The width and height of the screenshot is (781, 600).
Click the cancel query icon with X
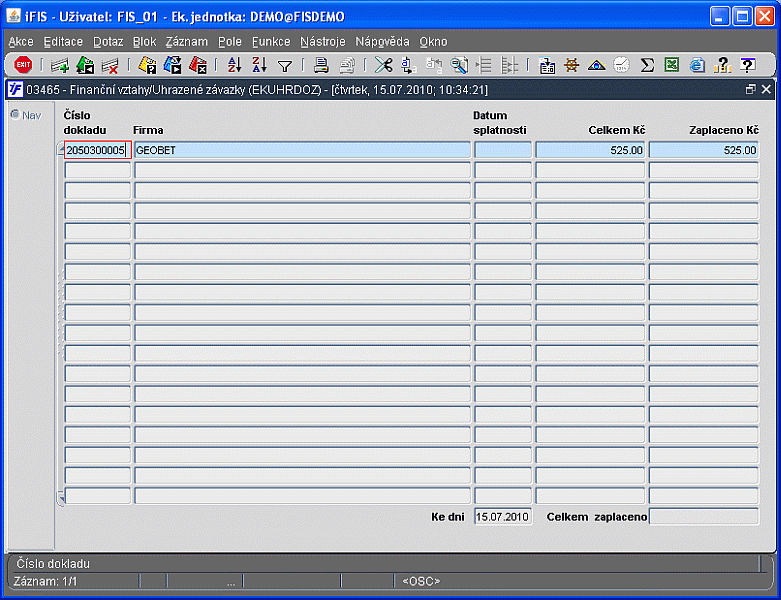(198, 65)
